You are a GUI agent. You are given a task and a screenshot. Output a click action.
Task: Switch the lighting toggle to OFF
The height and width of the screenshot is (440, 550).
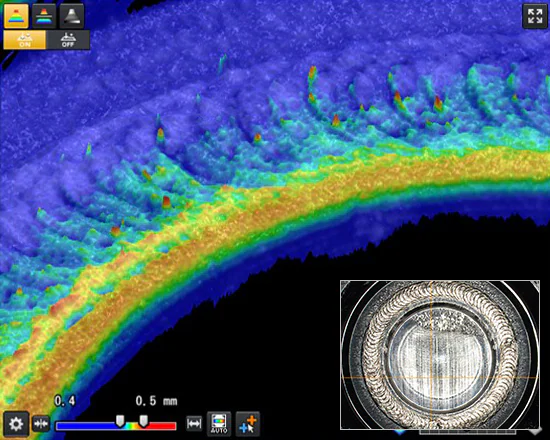(x=68, y=40)
